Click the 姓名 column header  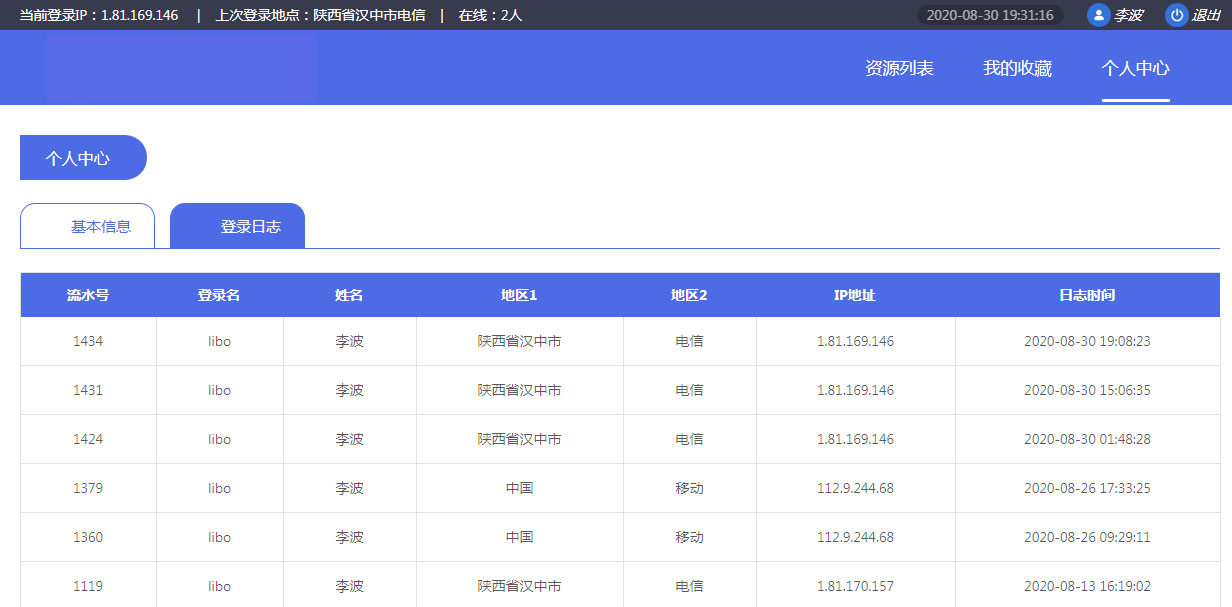point(349,295)
